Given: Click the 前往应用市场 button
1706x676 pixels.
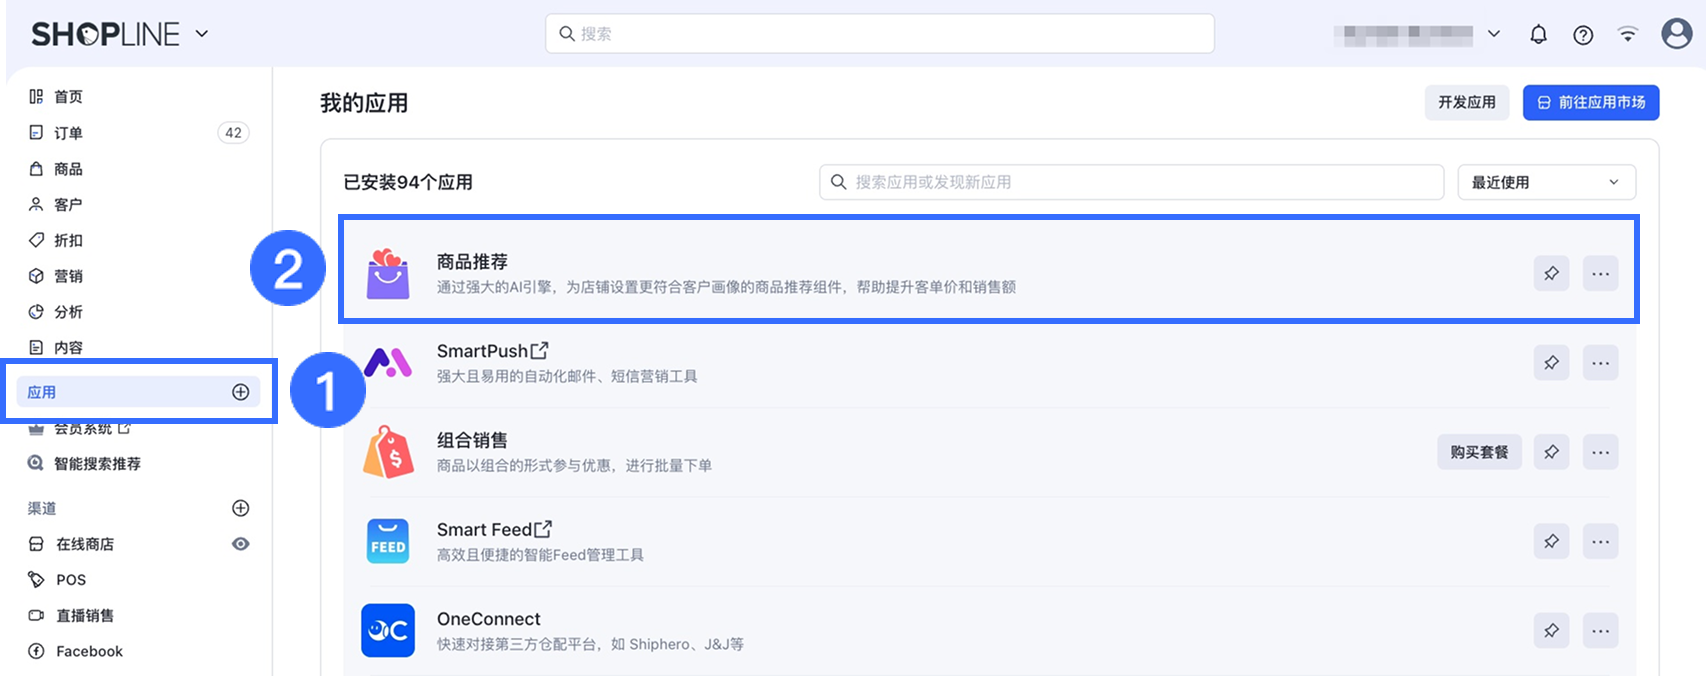Looking at the screenshot, I should coord(1591,102).
